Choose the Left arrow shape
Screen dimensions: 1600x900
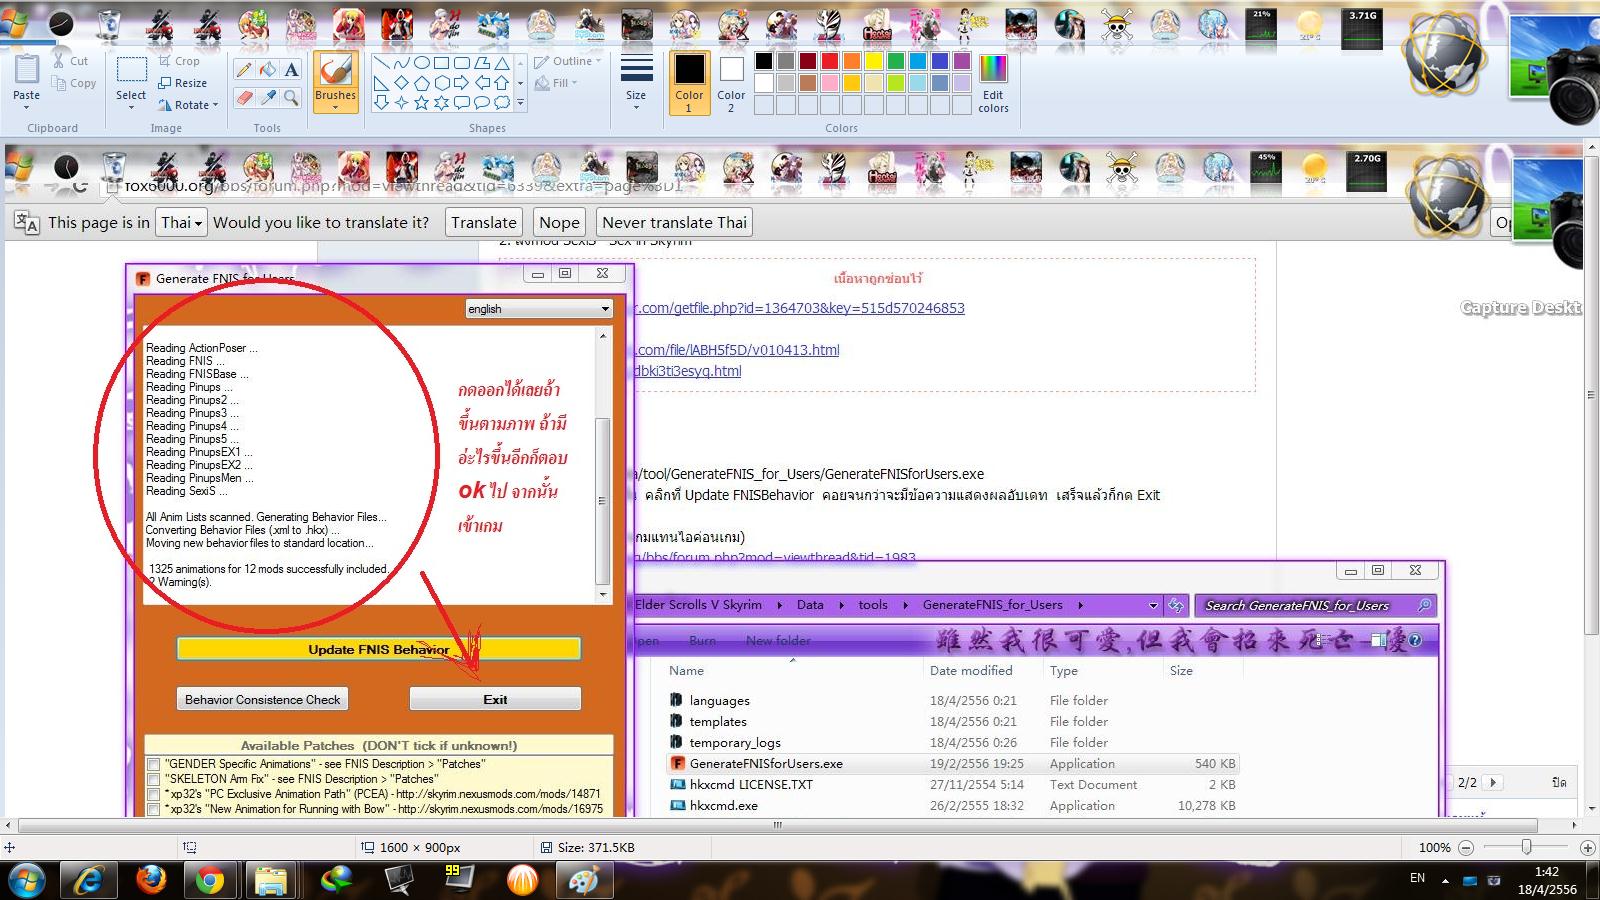point(481,82)
